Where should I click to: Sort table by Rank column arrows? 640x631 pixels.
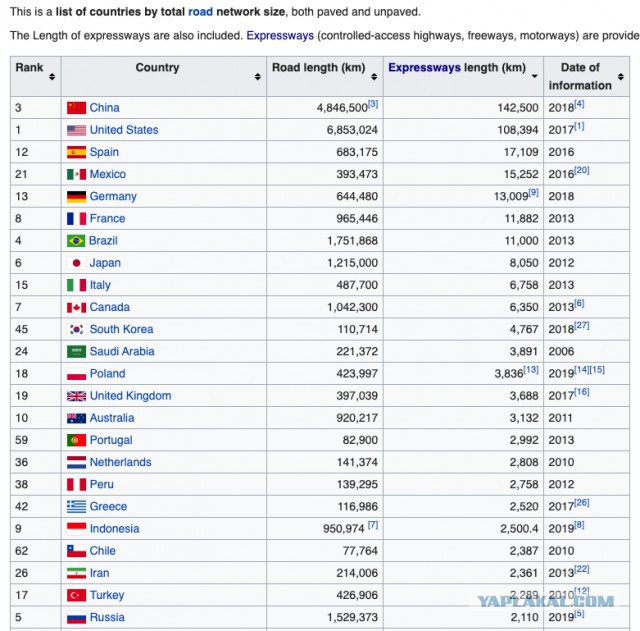(52, 76)
